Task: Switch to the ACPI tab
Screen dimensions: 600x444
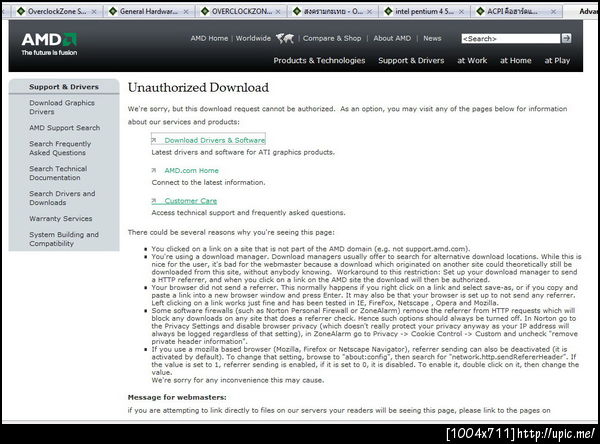Action: [x=517, y=11]
